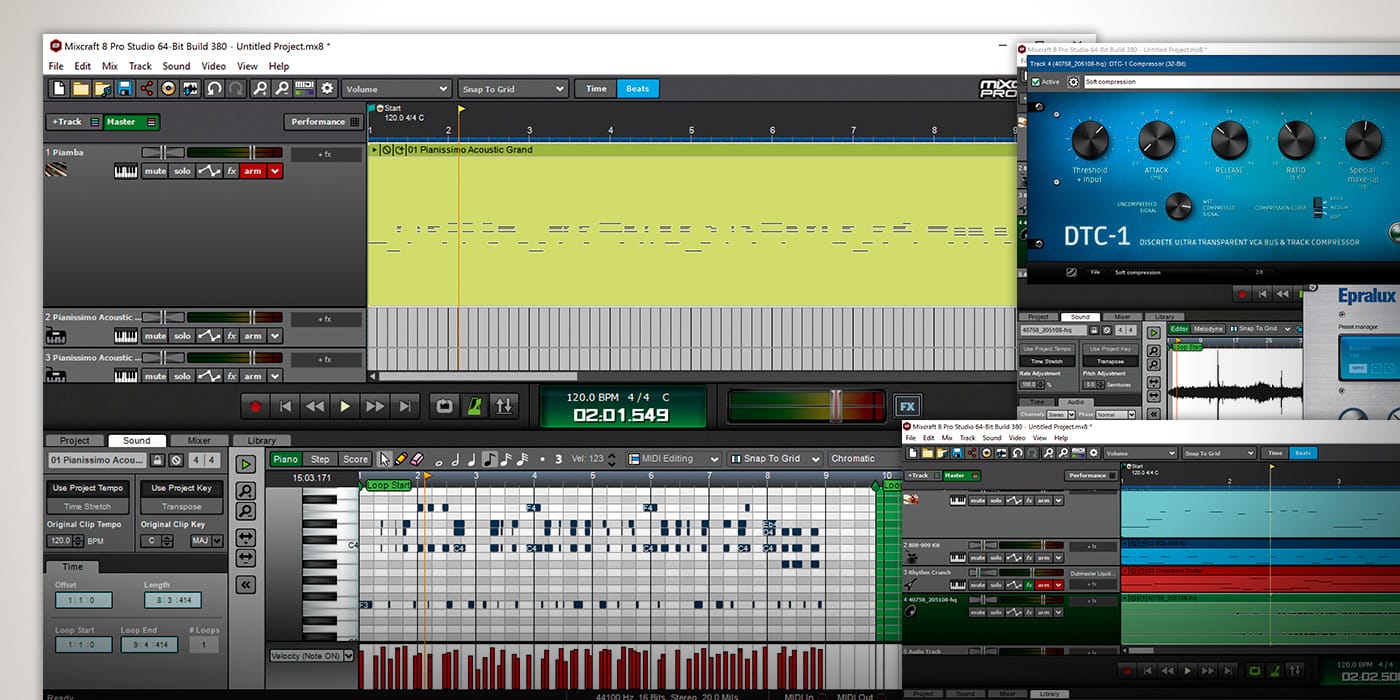Viewport: 1400px width, 700px height.
Task: Open the MIDI Editing dropdown
Action: pyautogui.click(x=673, y=459)
